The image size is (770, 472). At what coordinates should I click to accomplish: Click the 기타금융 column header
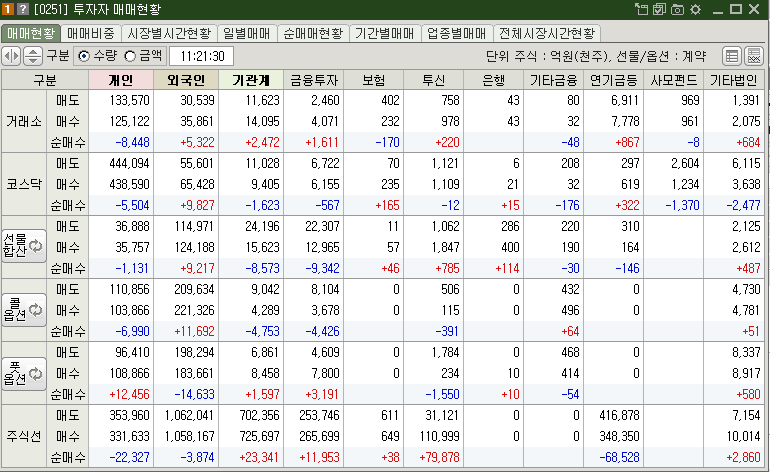pyautogui.click(x=553, y=80)
